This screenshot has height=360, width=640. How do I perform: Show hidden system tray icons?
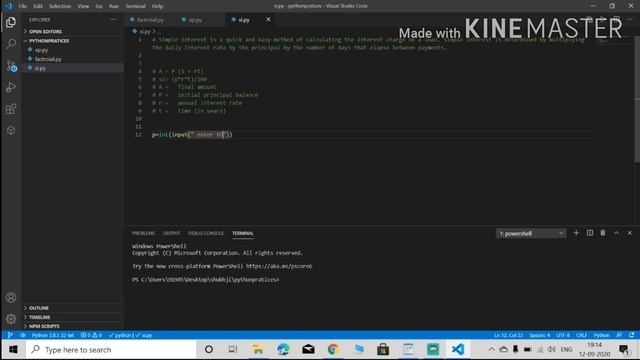491,350
